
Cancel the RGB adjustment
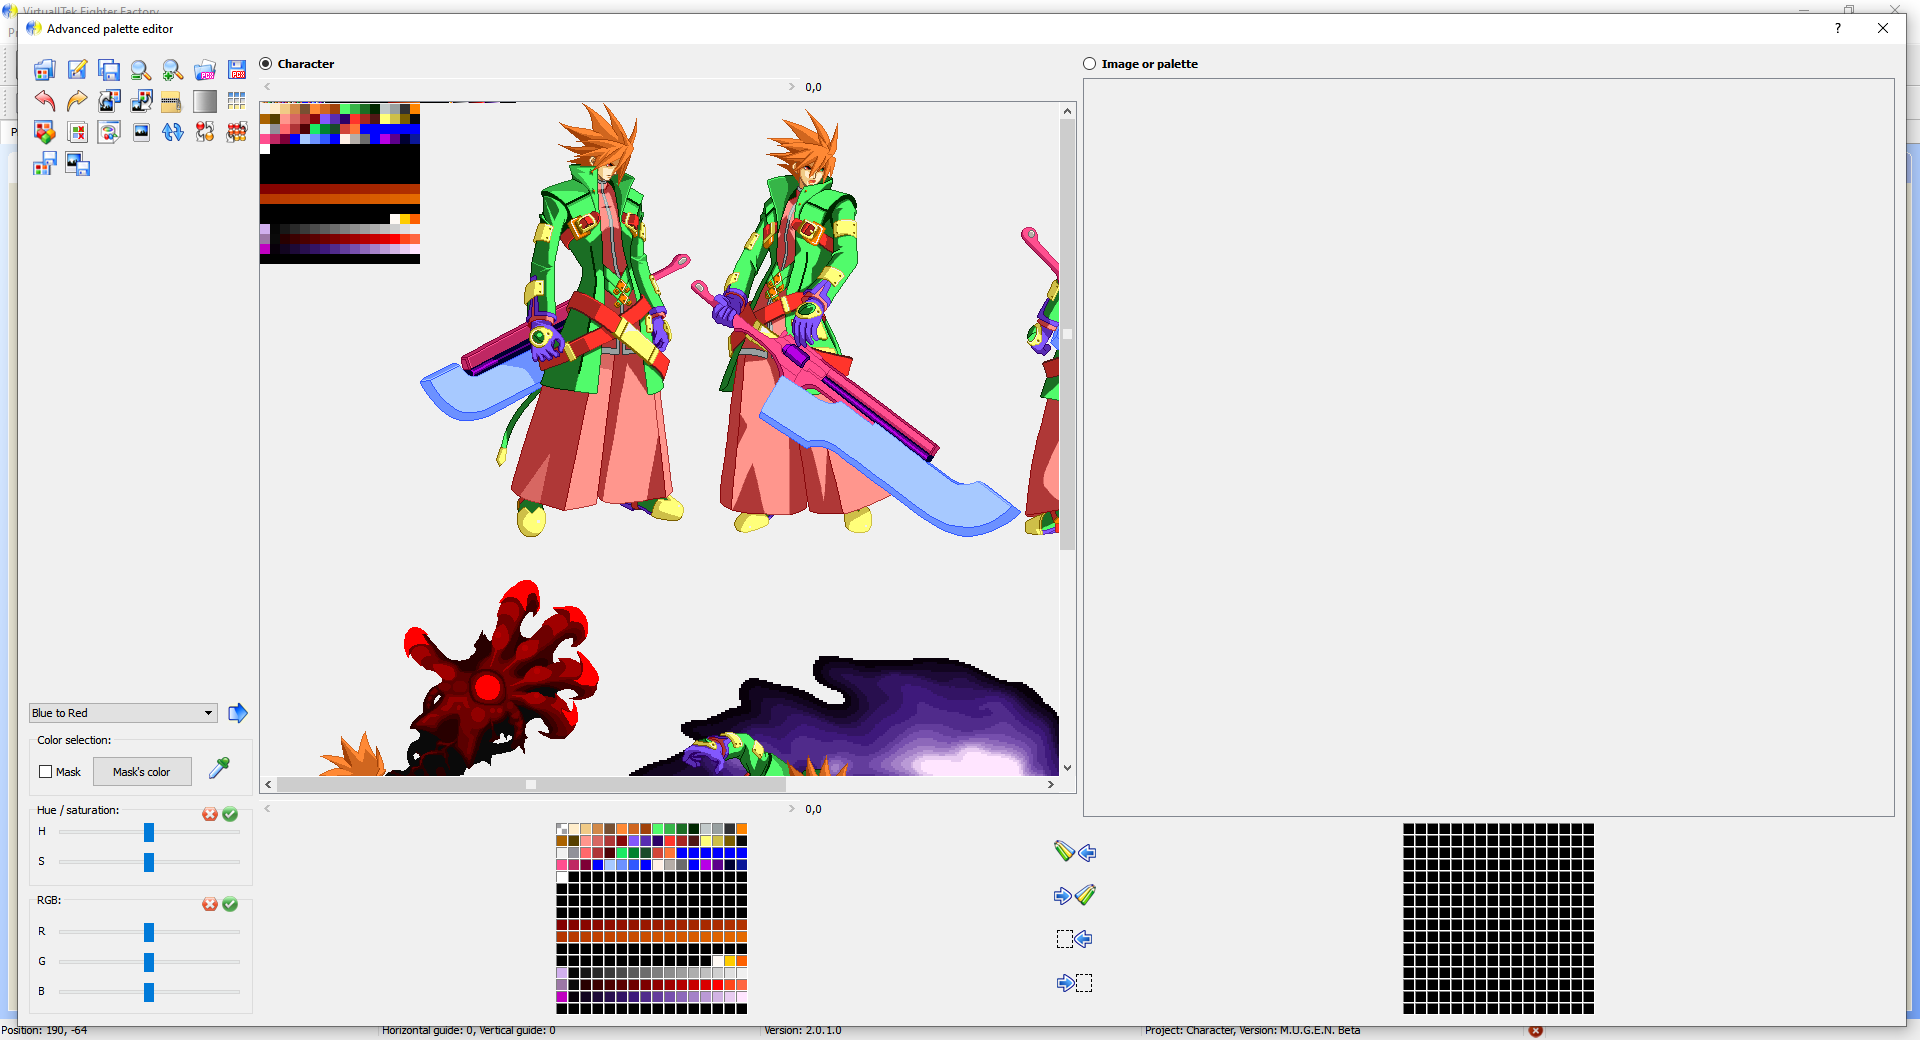click(x=210, y=904)
